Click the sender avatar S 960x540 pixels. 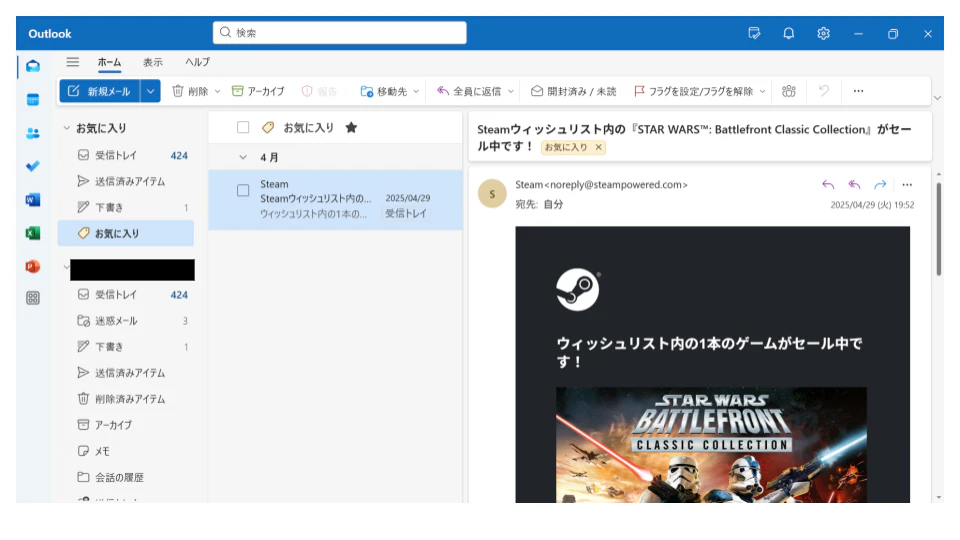(492, 193)
